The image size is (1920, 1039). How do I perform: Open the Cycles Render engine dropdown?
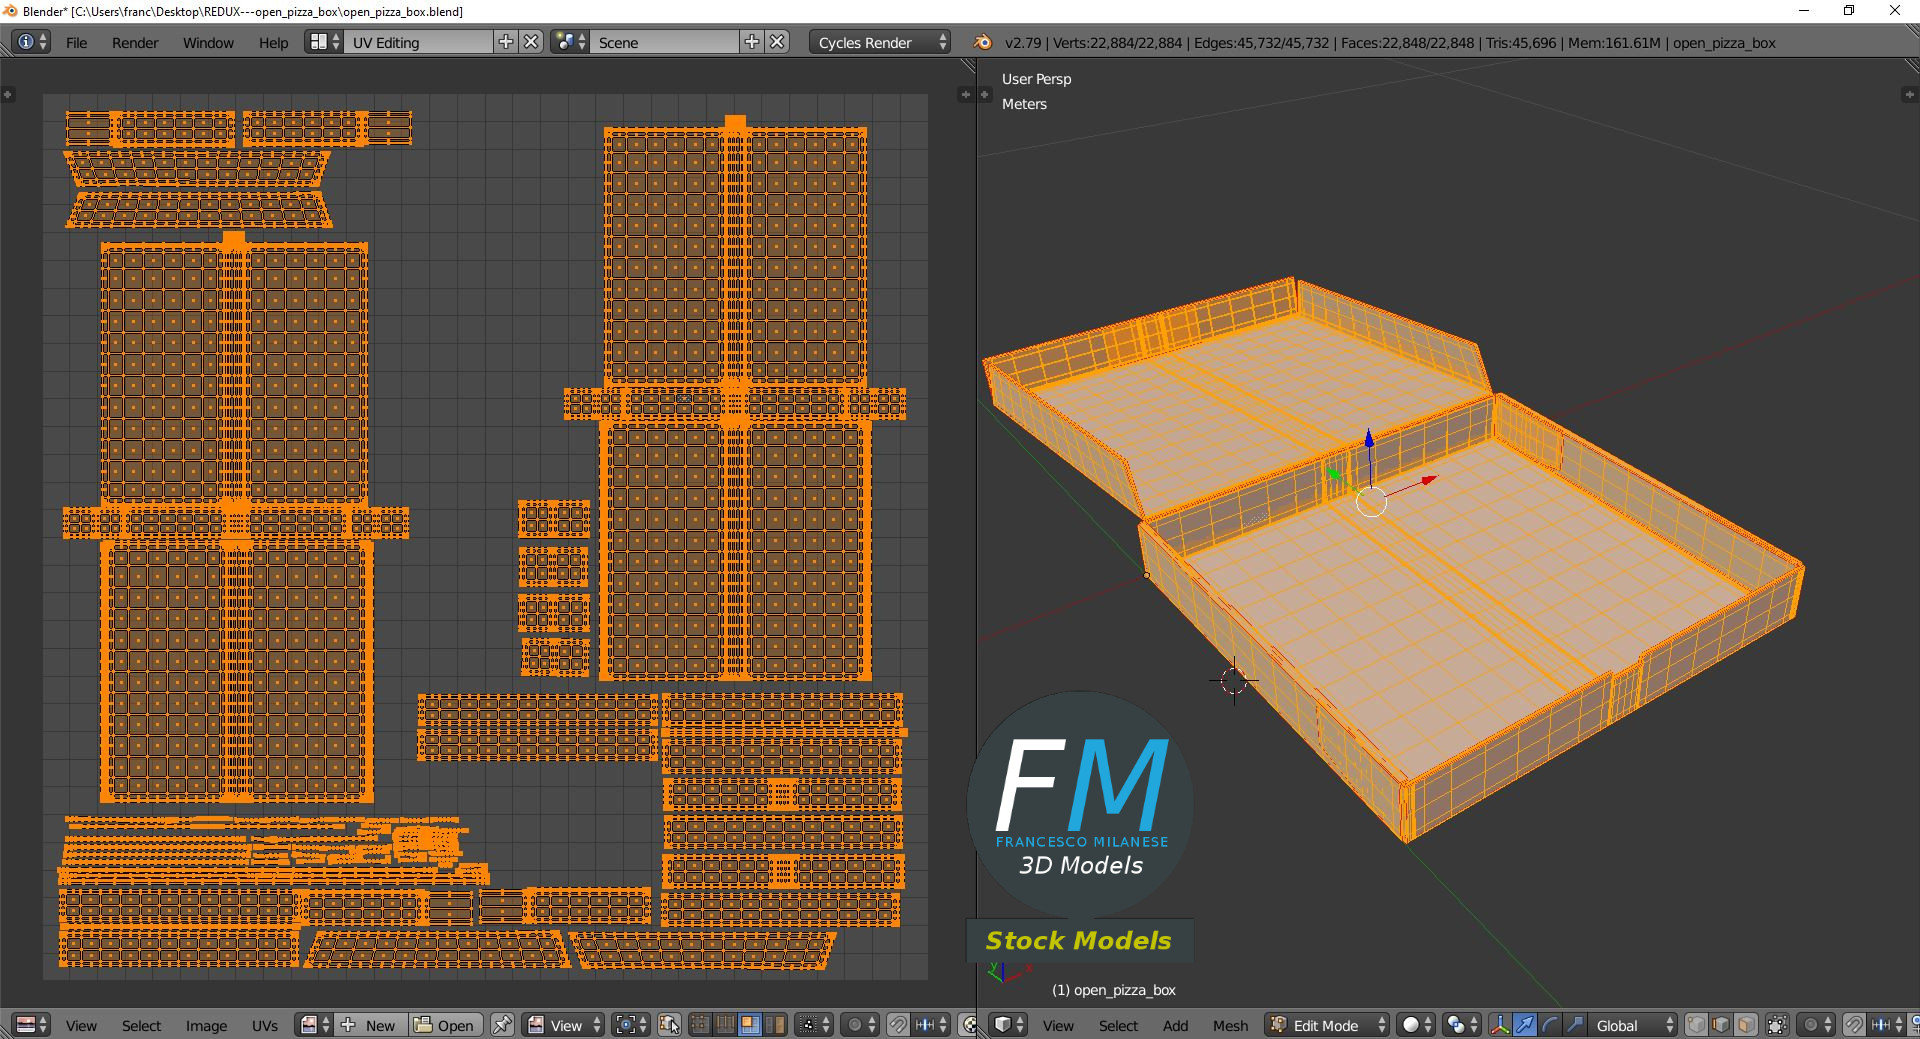[x=882, y=42]
